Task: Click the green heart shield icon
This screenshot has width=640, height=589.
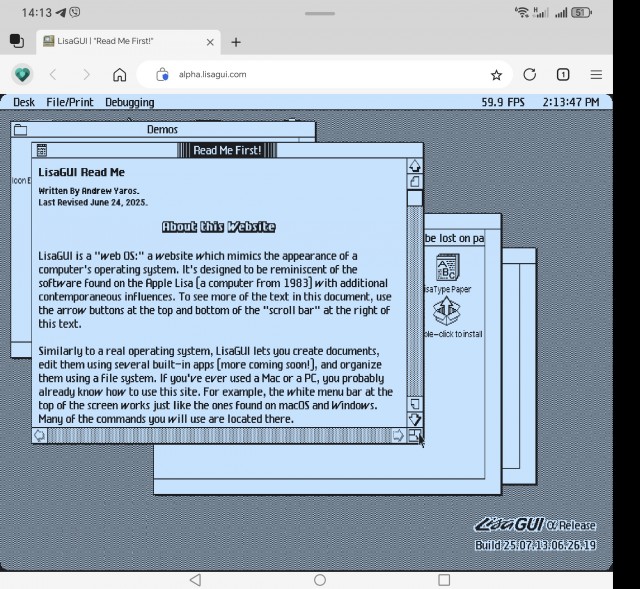Action: pyautogui.click(x=22, y=75)
